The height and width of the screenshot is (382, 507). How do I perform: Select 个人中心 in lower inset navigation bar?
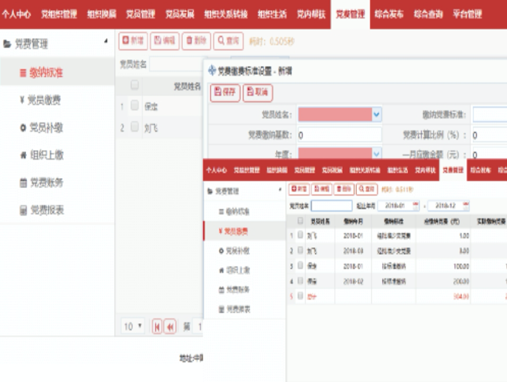coord(216,170)
